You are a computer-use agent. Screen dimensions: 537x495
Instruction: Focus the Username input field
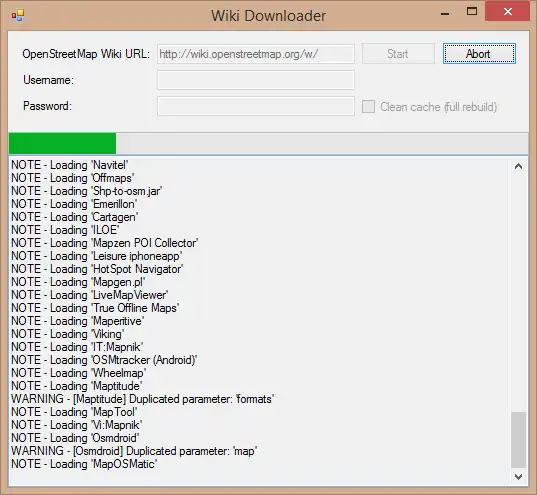tap(256, 80)
